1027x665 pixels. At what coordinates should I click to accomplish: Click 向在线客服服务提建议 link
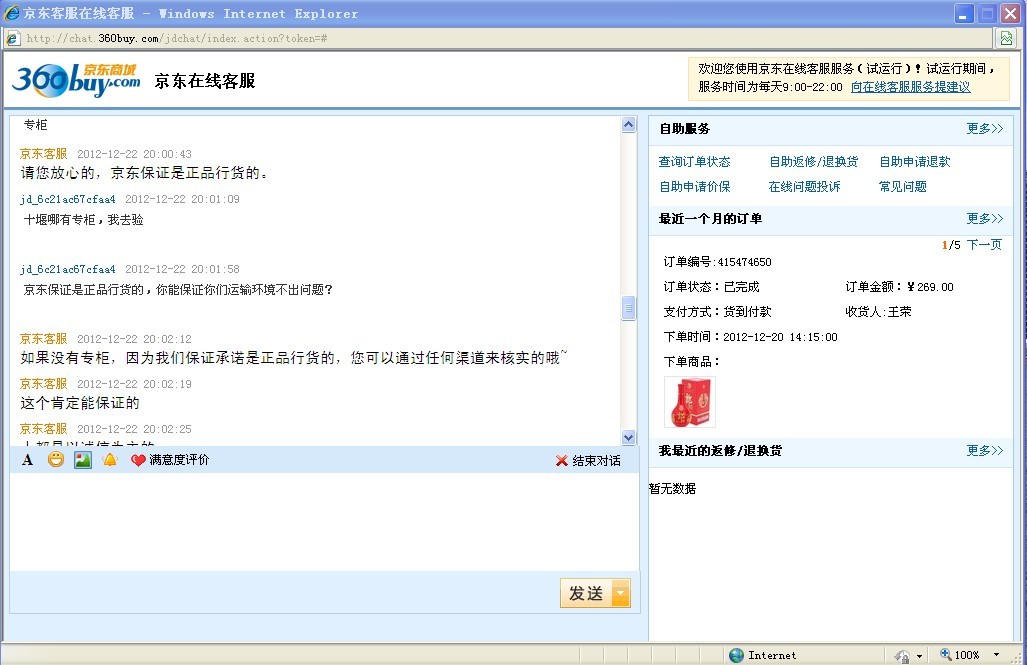tap(910, 86)
